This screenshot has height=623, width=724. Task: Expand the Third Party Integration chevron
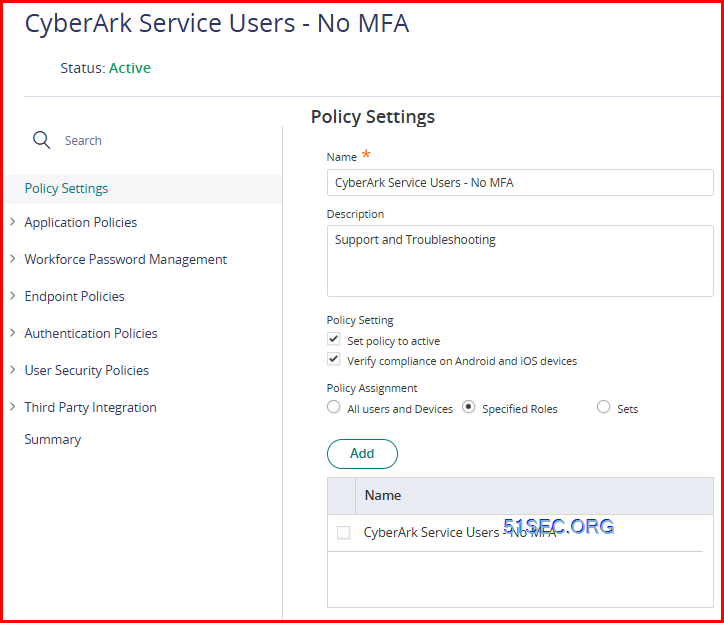coord(13,407)
